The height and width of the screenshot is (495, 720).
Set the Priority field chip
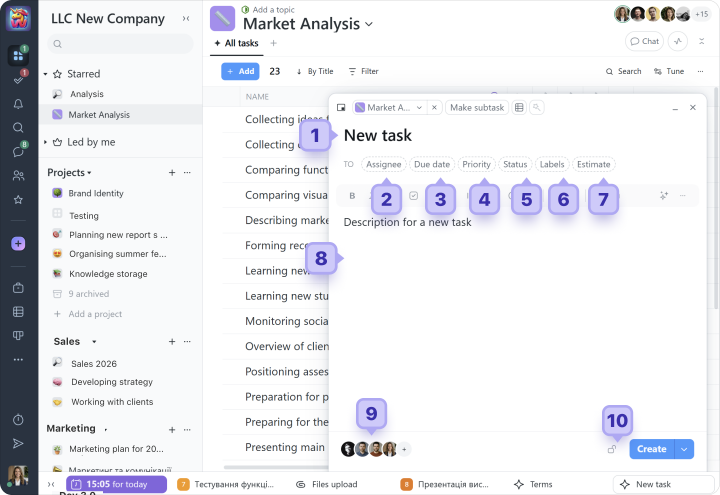pos(476,164)
